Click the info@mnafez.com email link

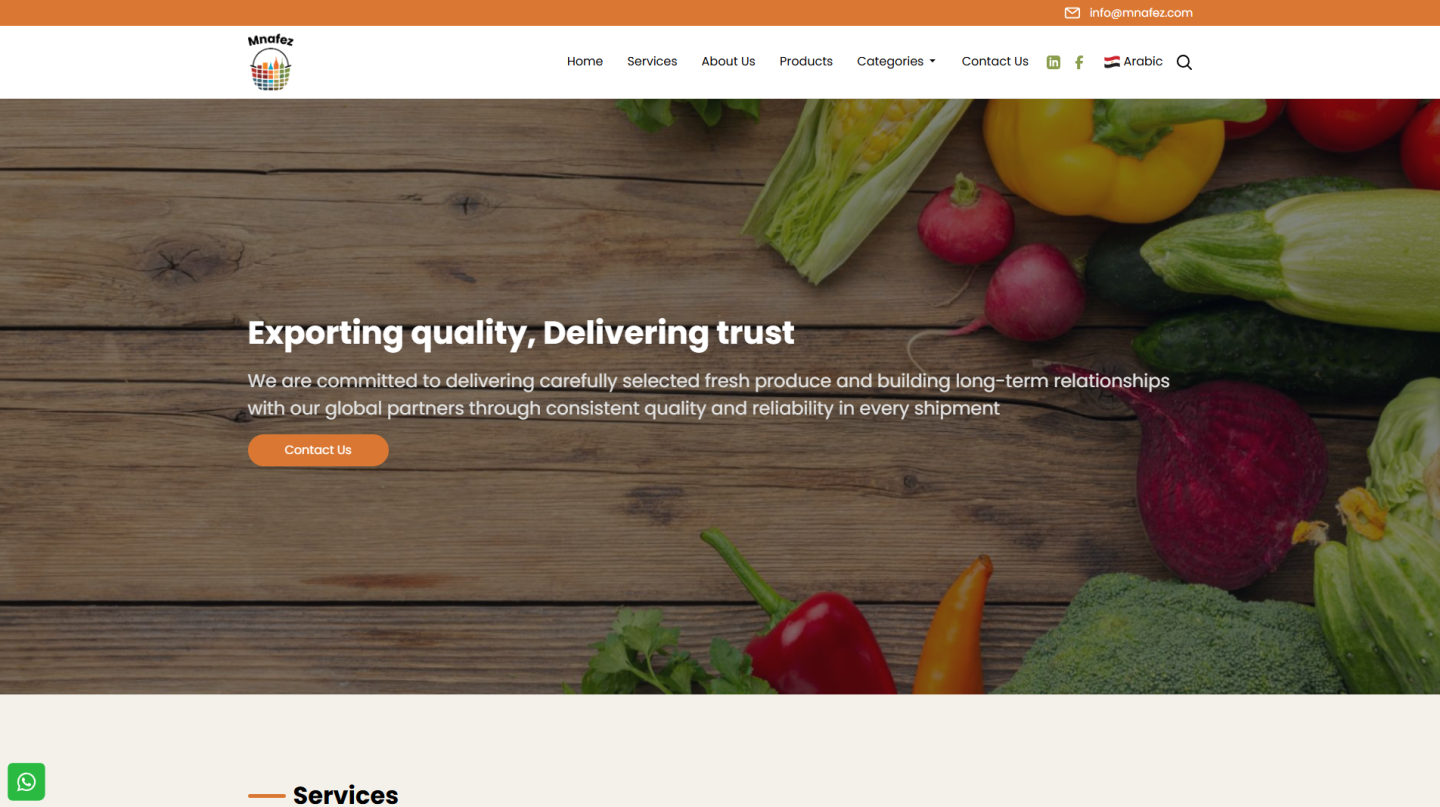pyautogui.click(x=1141, y=13)
